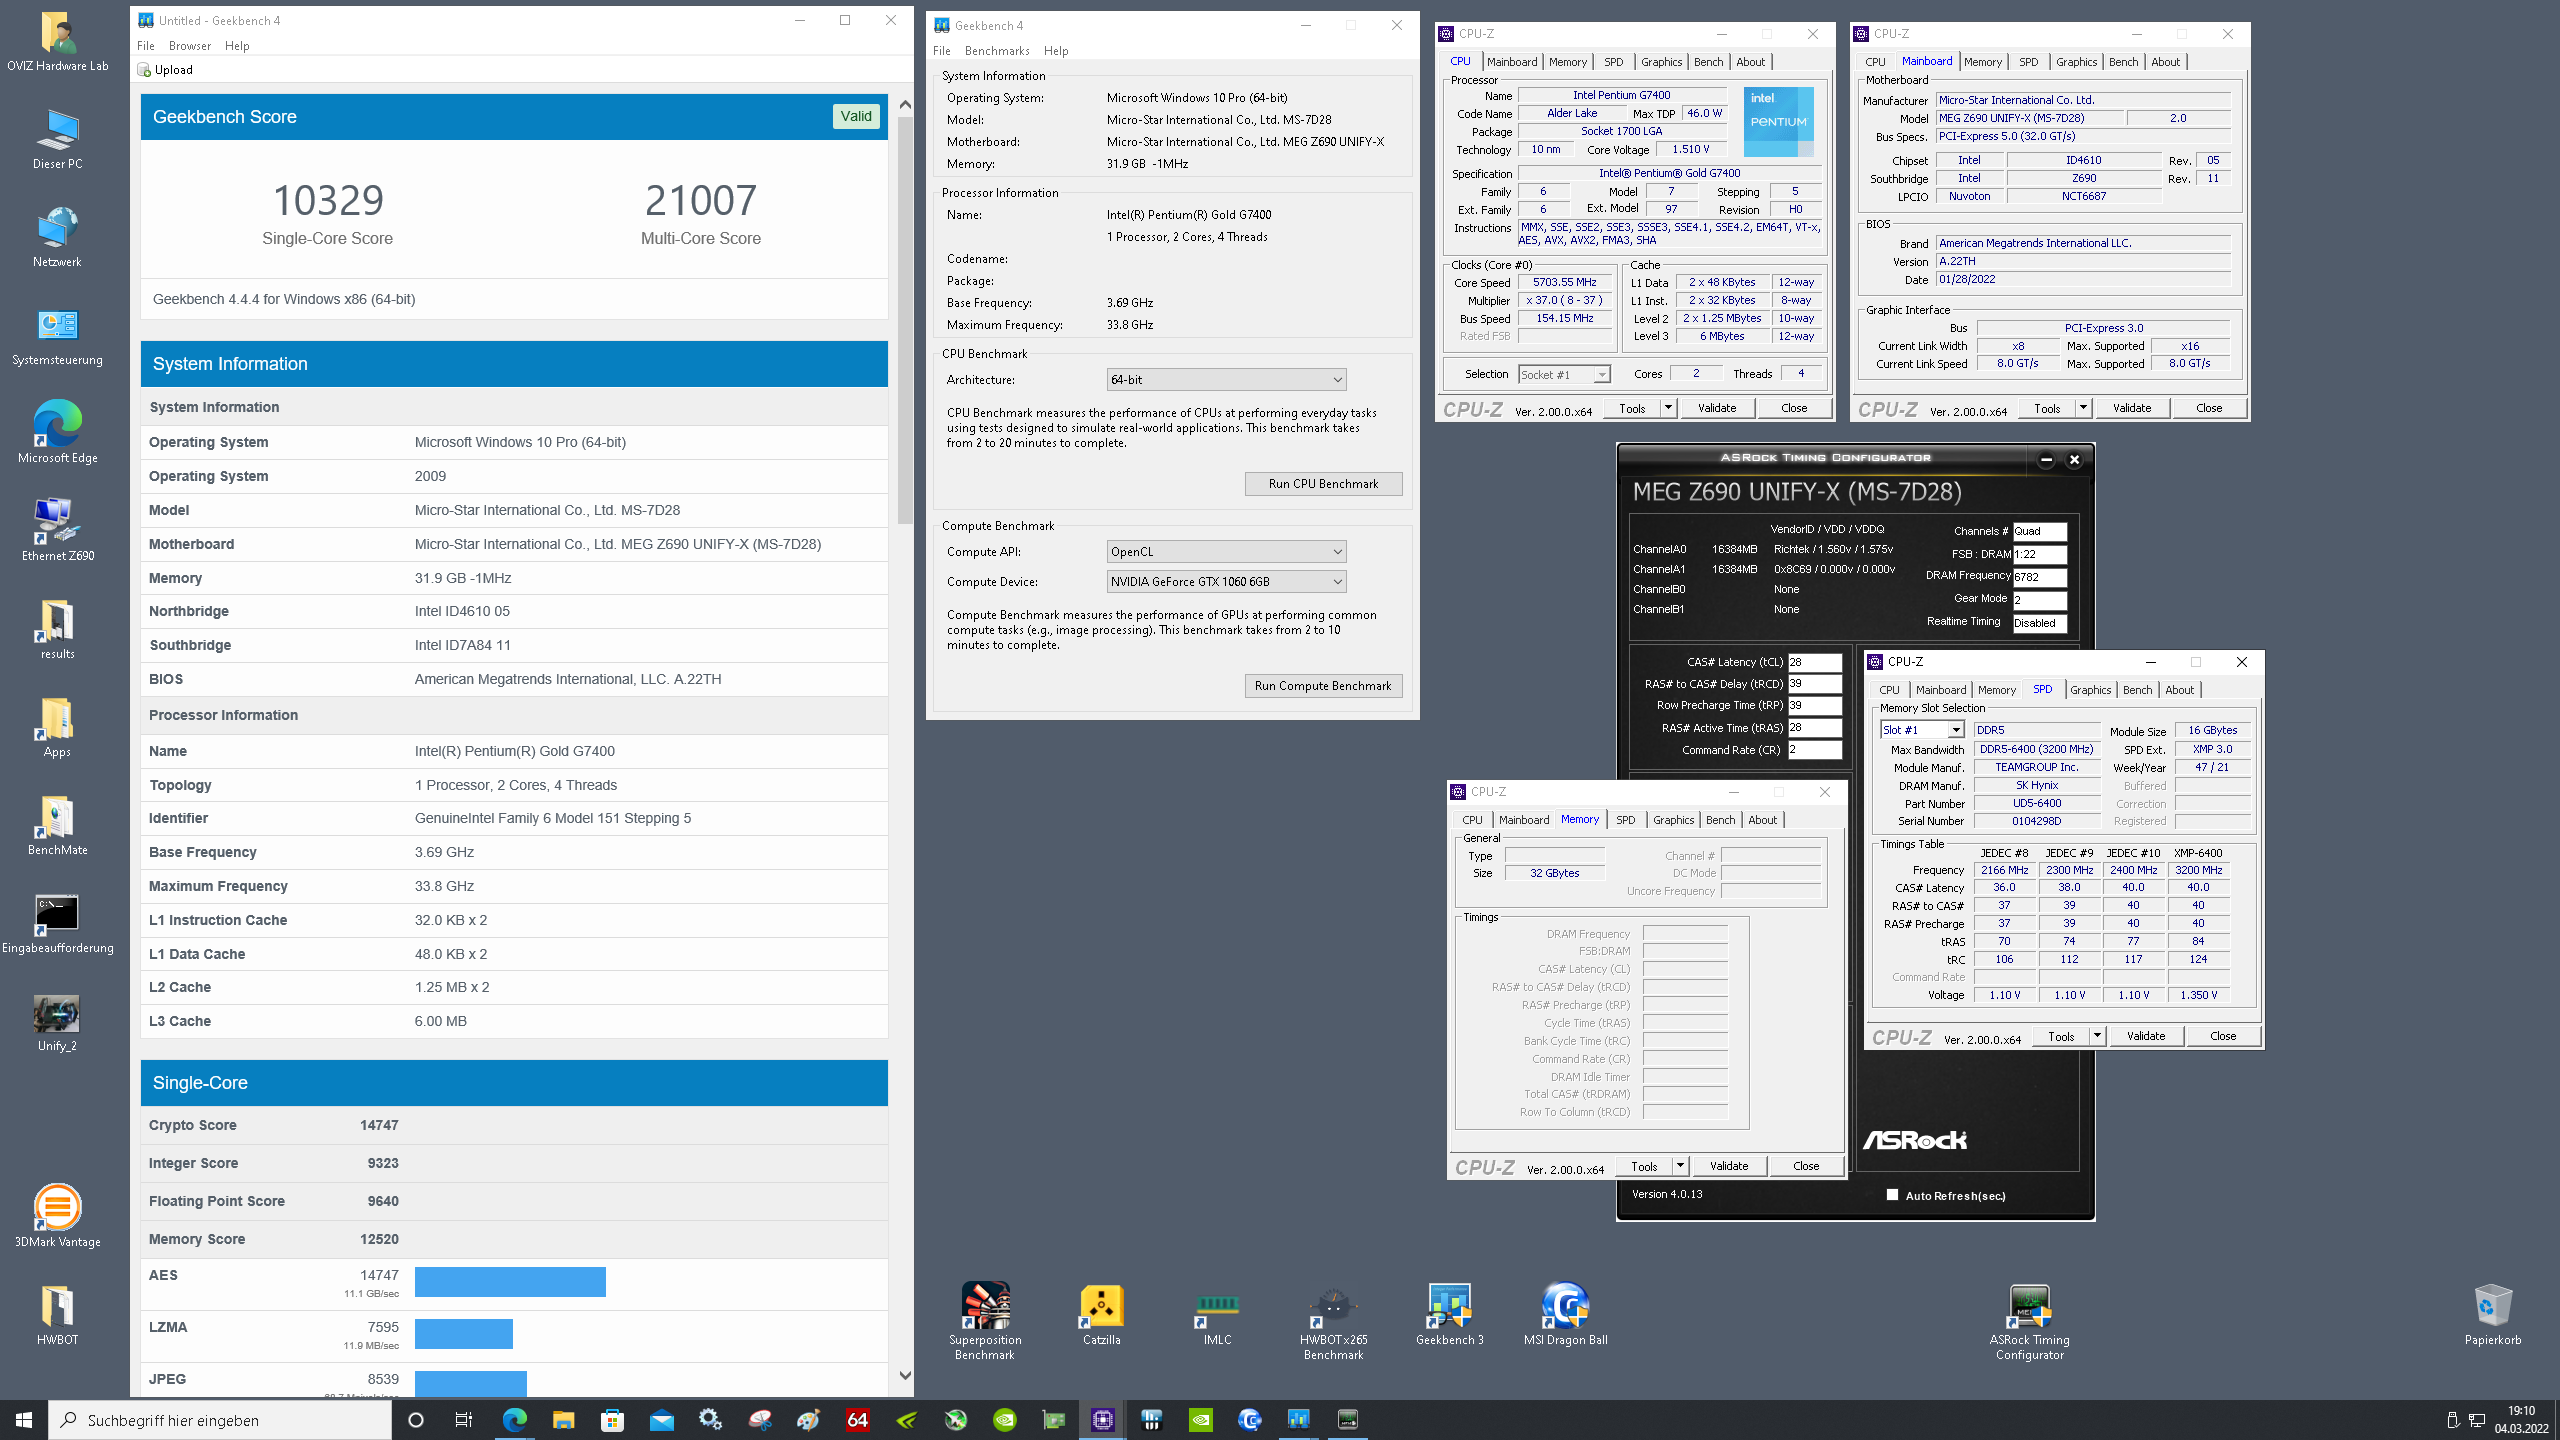Image resolution: width=2560 pixels, height=1440 pixels.
Task: Open Compute Device GTX 1060 dropdown
Action: [x=1226, y=582]
